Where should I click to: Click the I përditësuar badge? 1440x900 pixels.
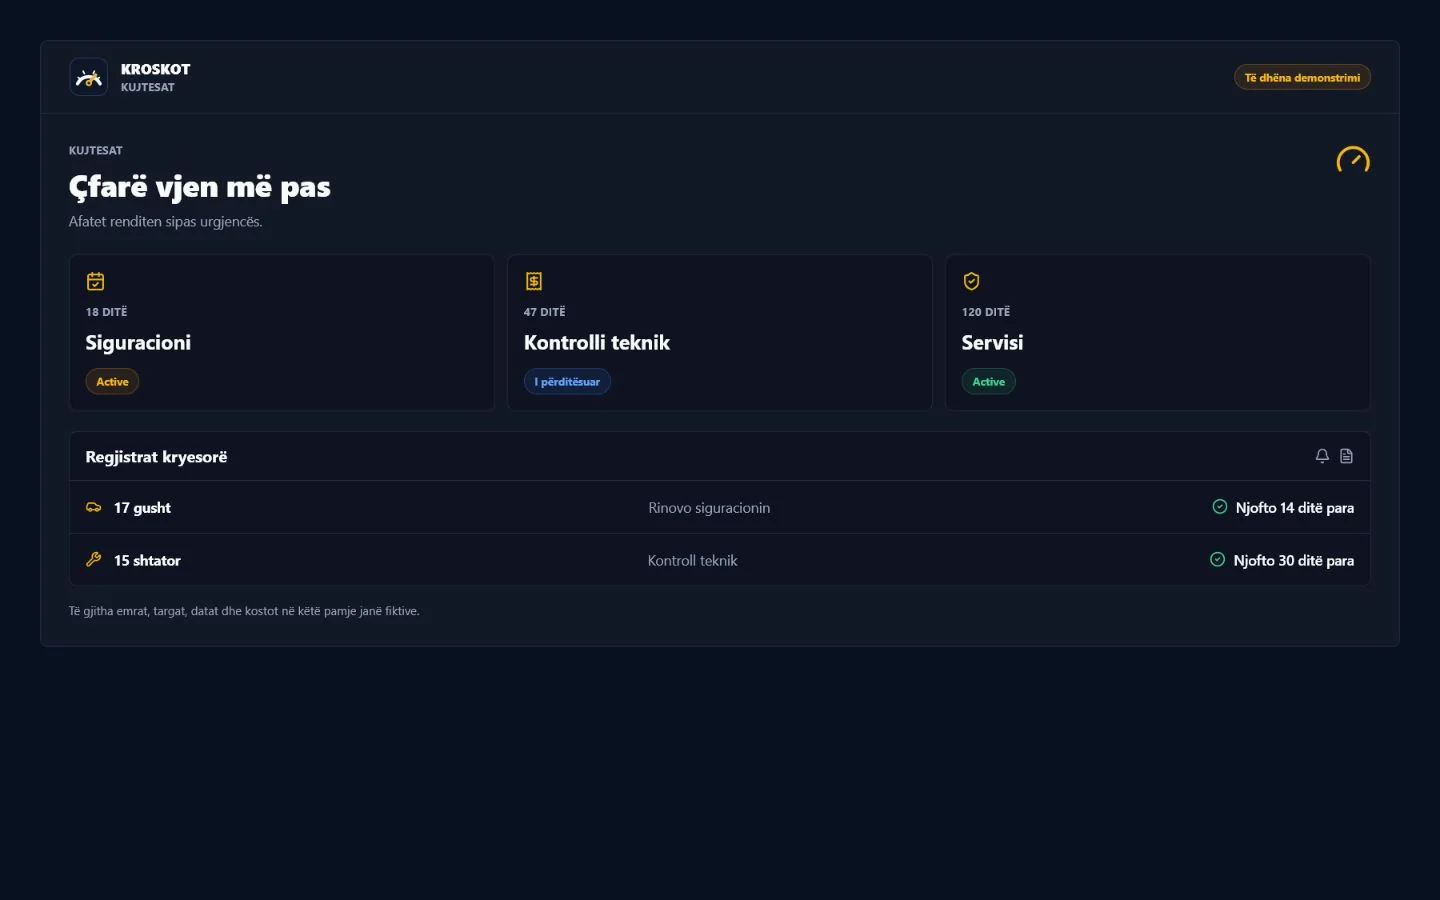[x=567, y=382]
